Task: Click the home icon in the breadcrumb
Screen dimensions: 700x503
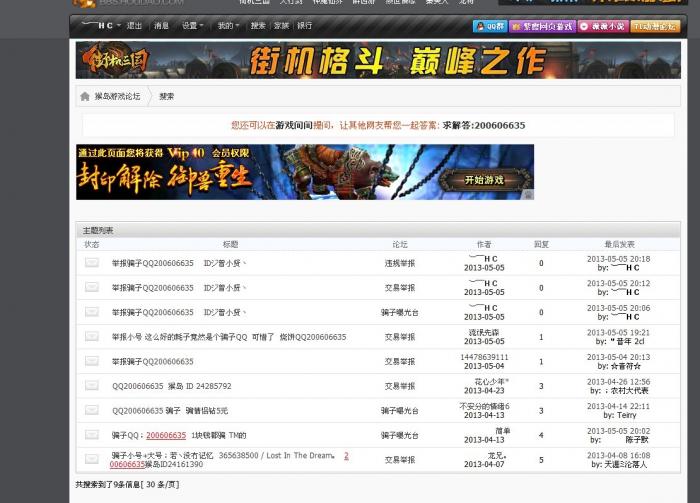Action: point(85,96)
